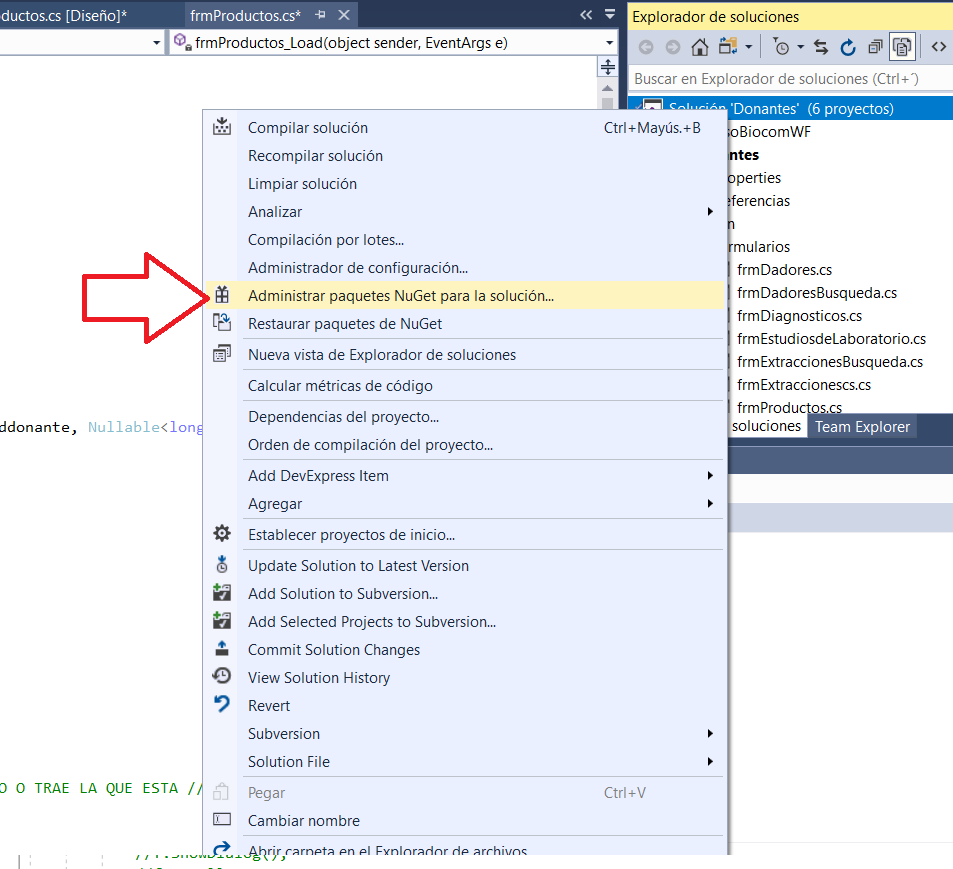Toggle Show All Files in Solution Explorer
Viewport: 953px width, 869px height.
point(903,47)
